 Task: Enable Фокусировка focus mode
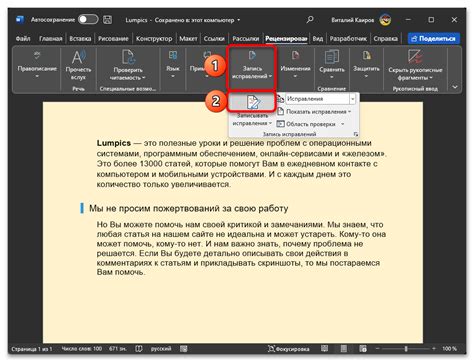[x=289, y=349]
